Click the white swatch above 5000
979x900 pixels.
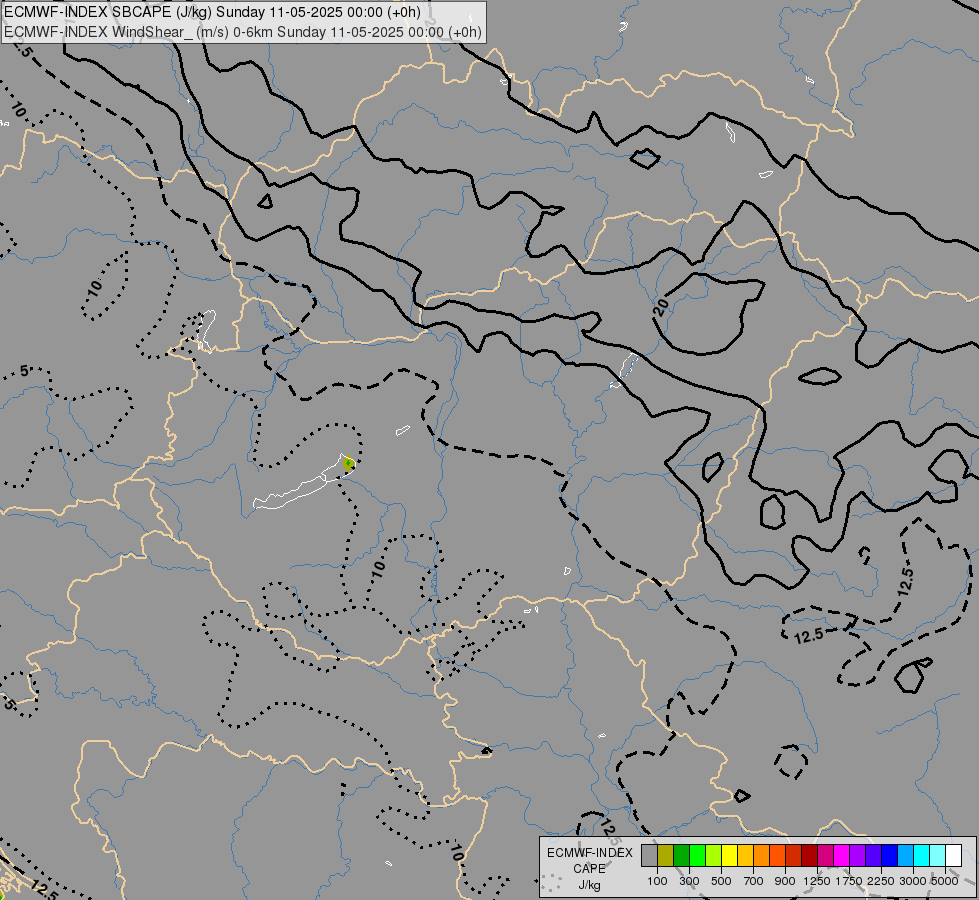pyautogui.click(x=954, y=856)
